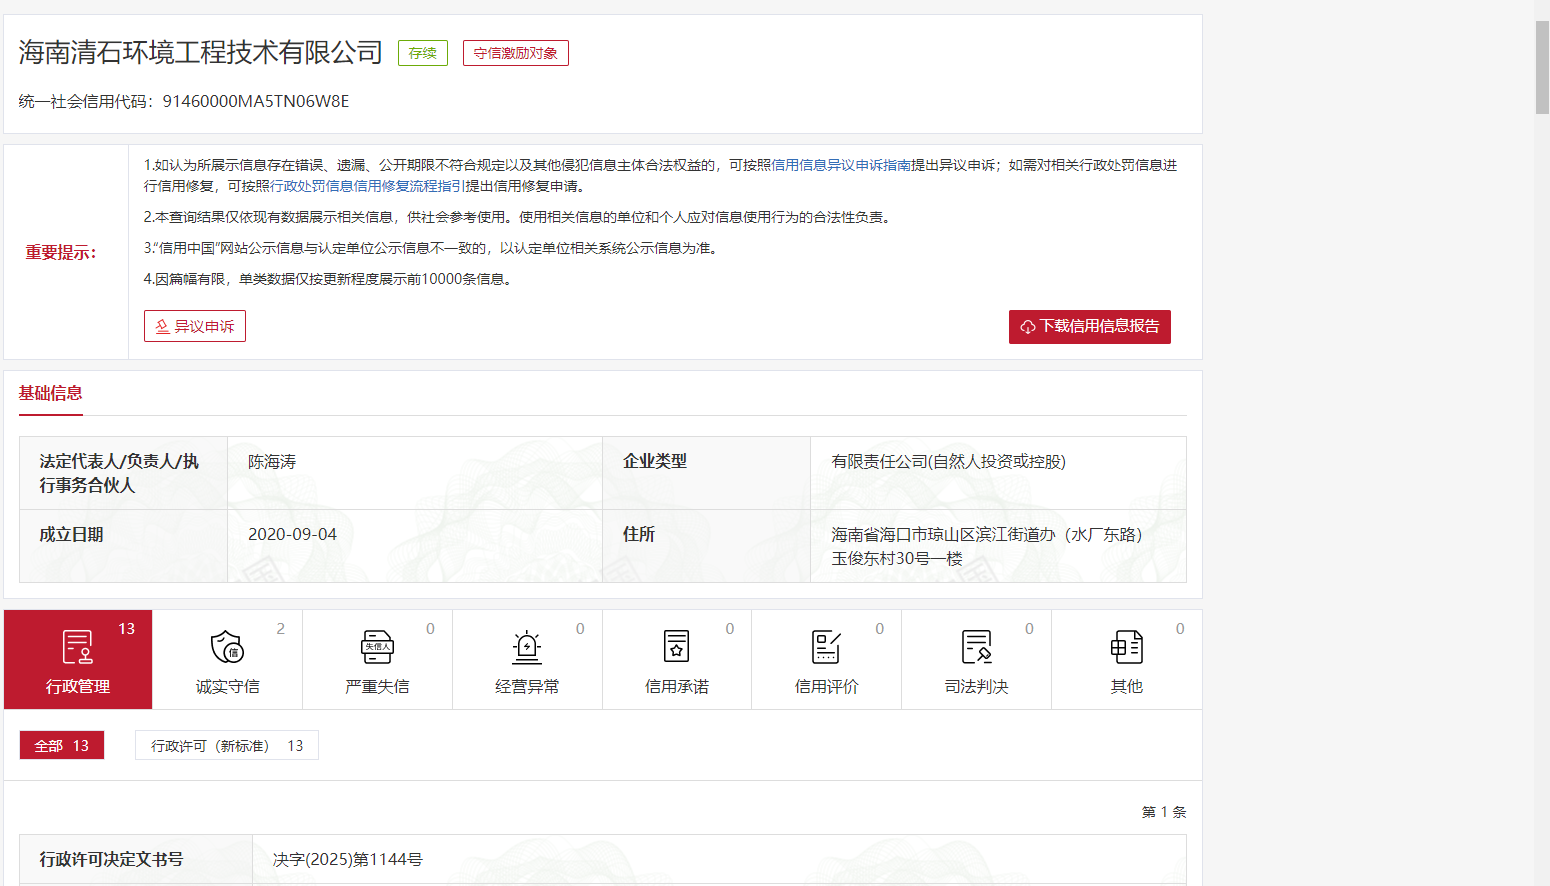Open the 信用承诺 document icon
The width and height of the screenshot is (1550, 886).
pyautogui.click(x=677, y=648)
